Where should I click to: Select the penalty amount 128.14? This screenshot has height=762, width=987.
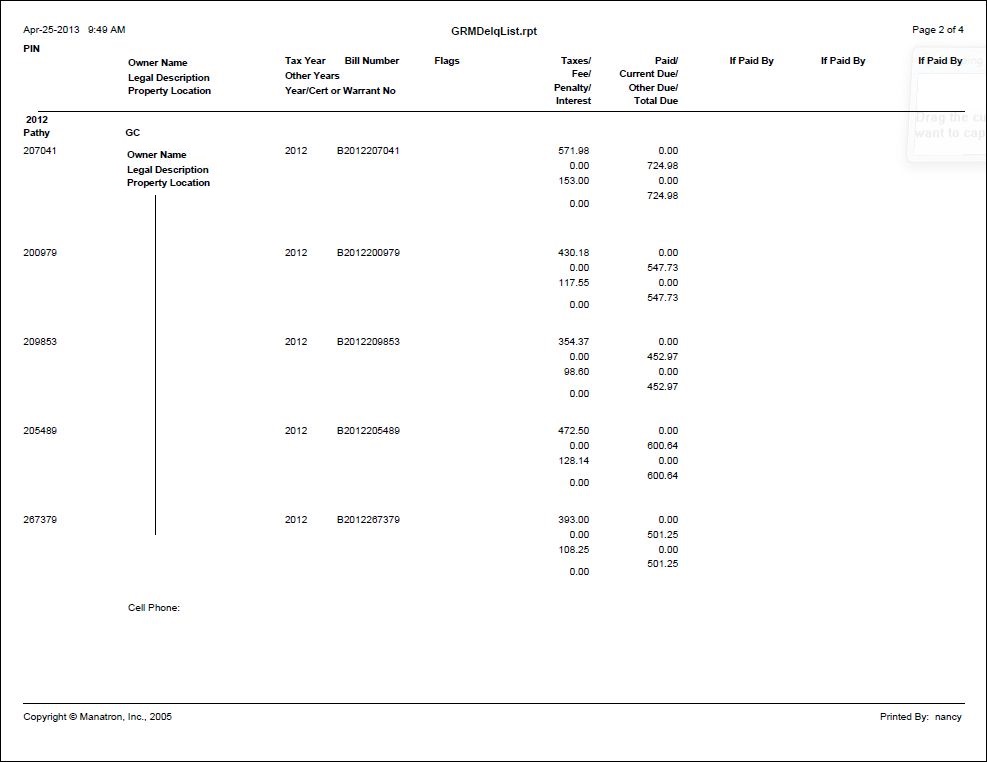(x=573, y=461)
